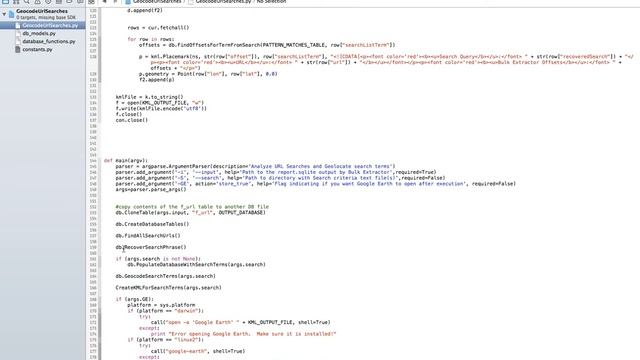This screenshot has width=640, height=360.
Task: Click the 'call("google-earth", shell=True)' line
Action: click(x=198, y=351)
